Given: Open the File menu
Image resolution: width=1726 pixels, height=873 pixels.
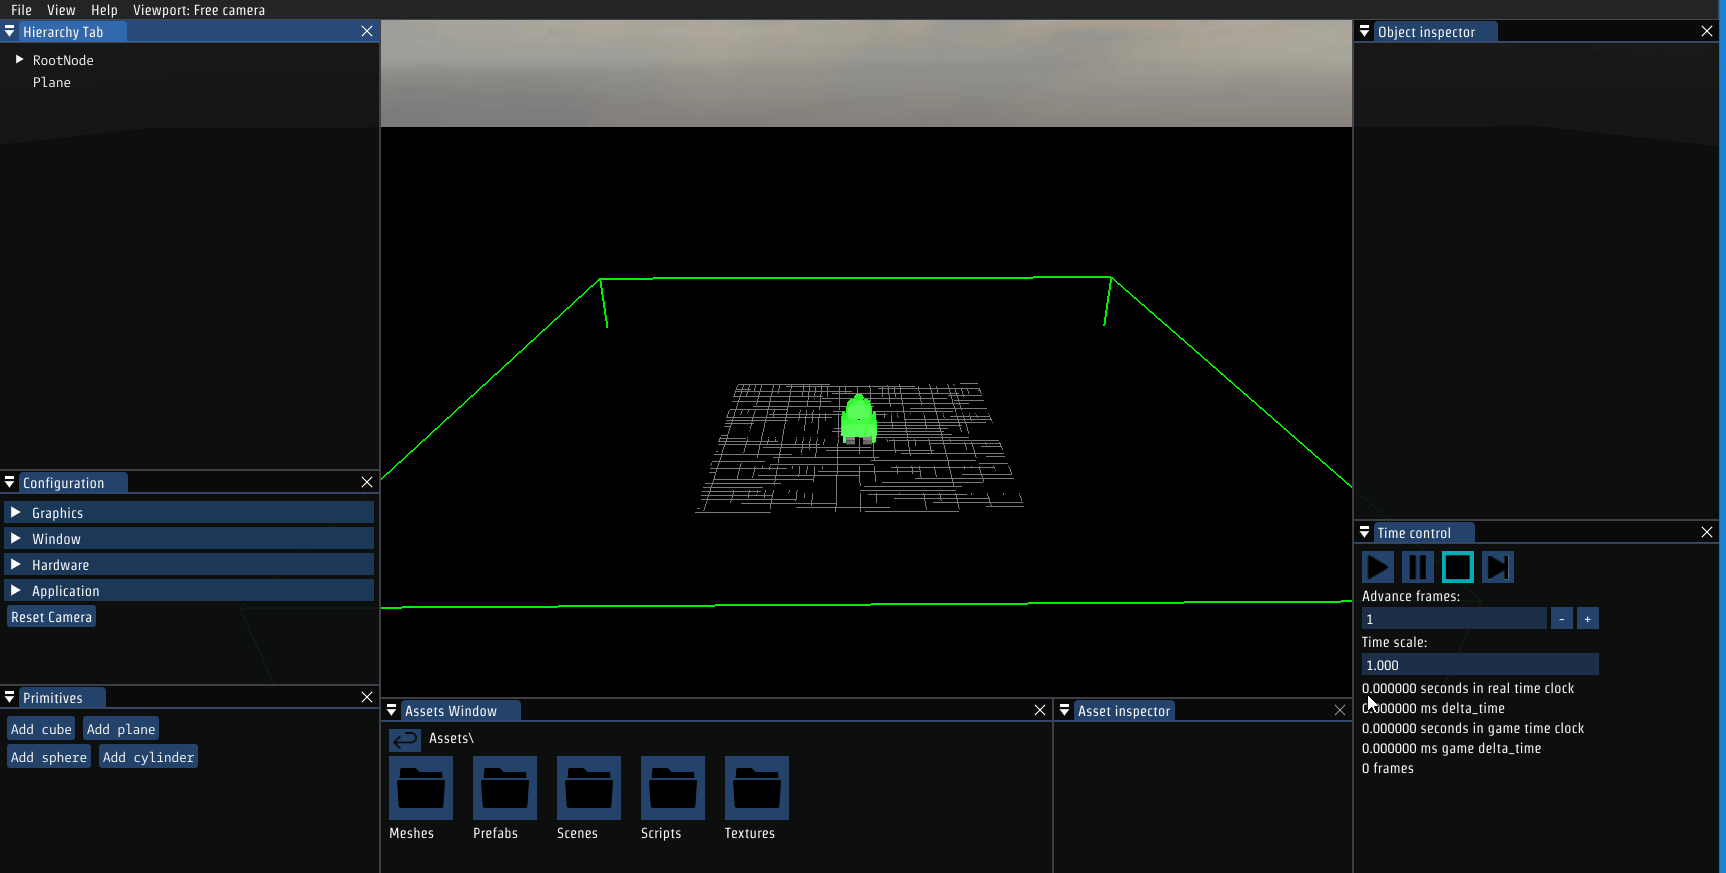Looking at the screenshot, I should click(x=21, y=10).
